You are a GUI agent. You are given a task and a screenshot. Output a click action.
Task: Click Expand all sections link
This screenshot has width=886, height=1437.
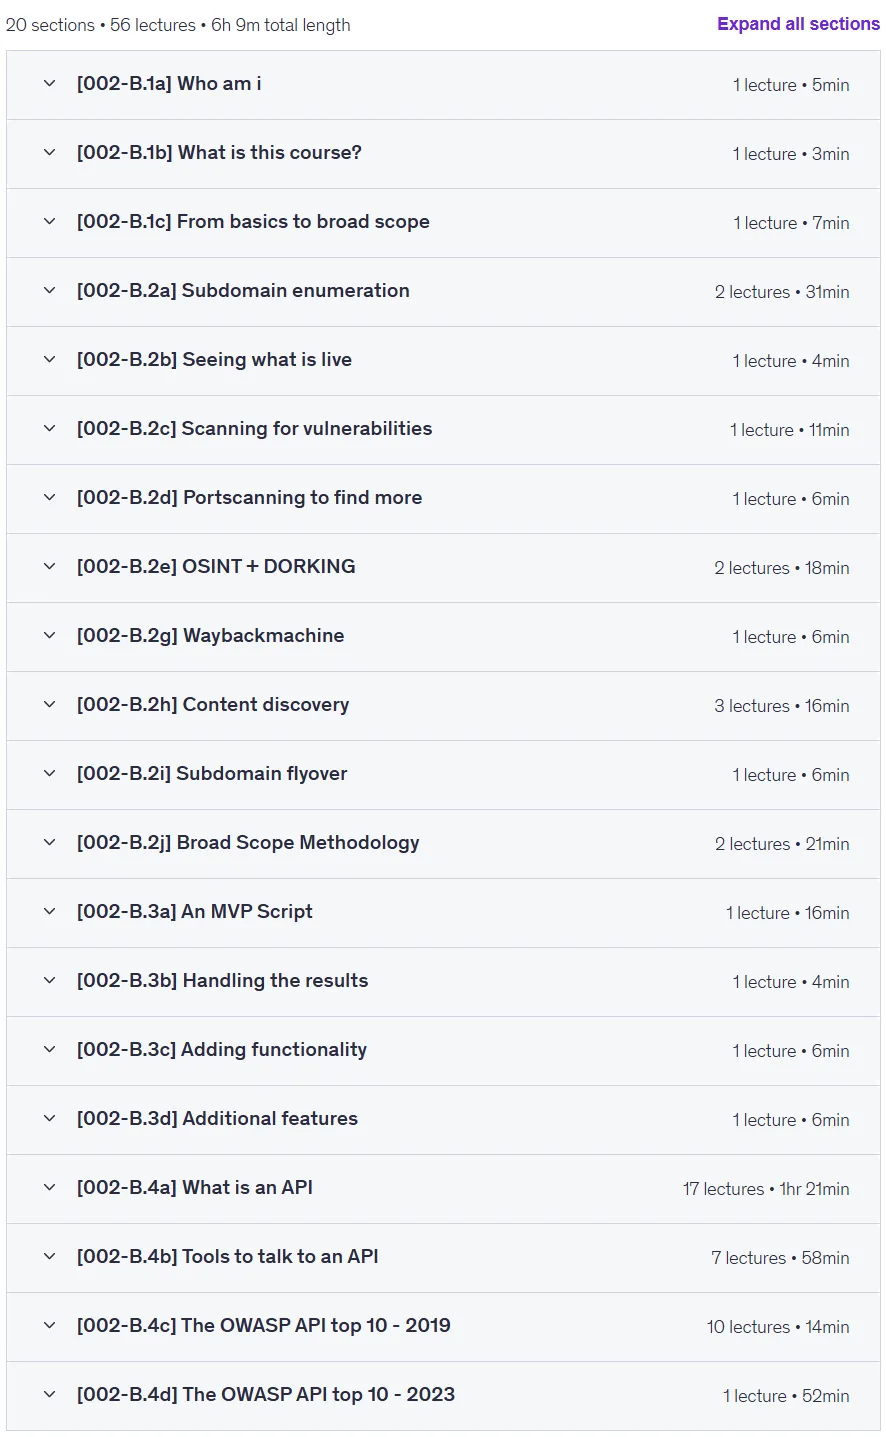coord(798,24)
